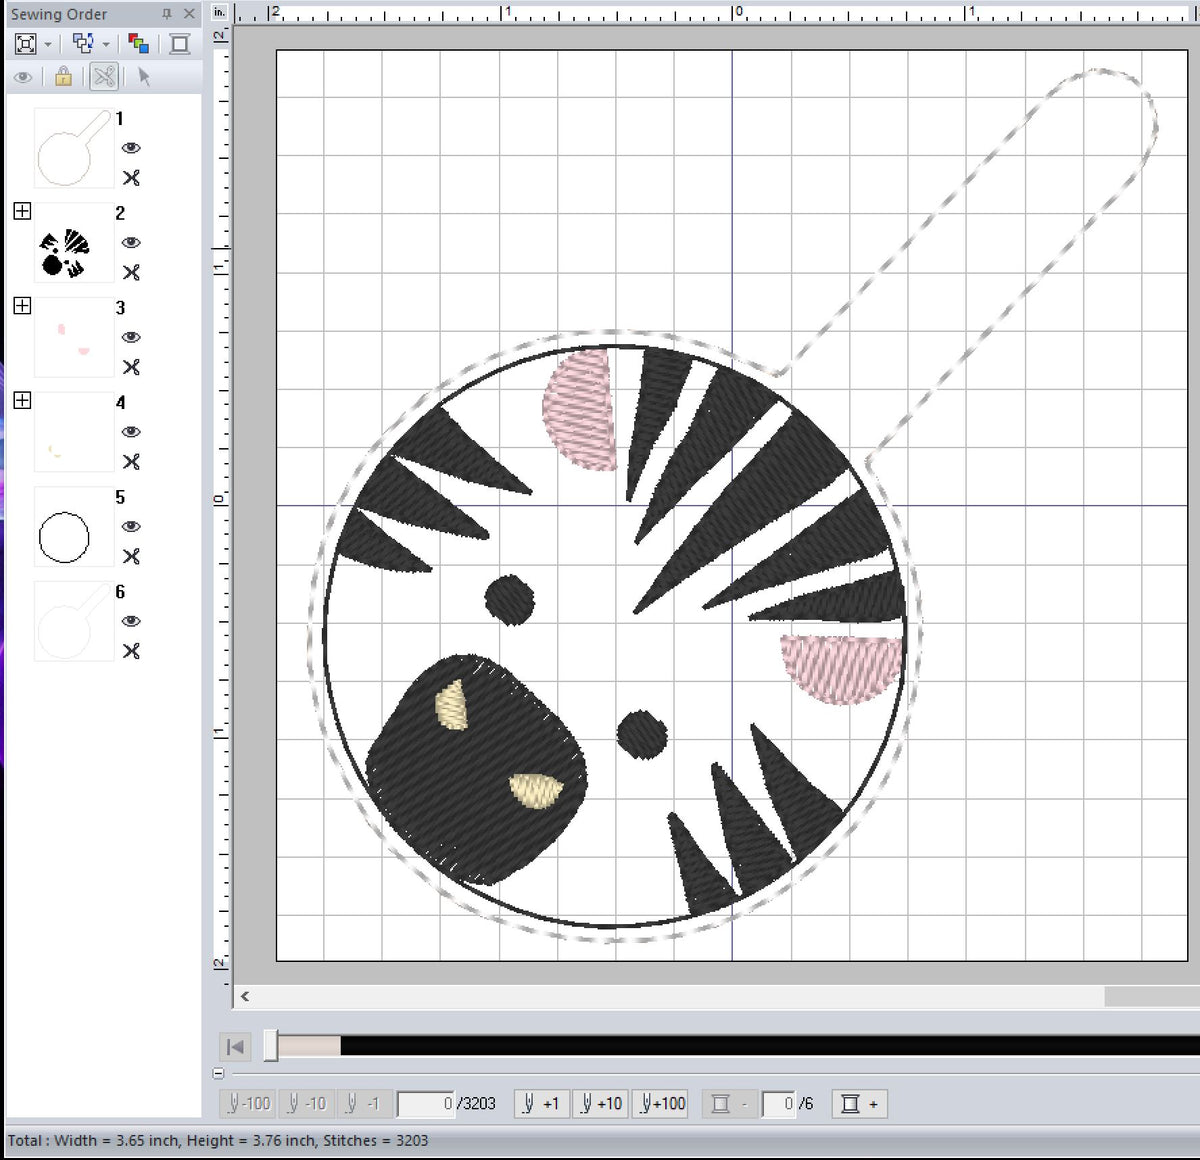
Task: Click the lock icon in the Sewing Order panel
Action: click(63, 77)
